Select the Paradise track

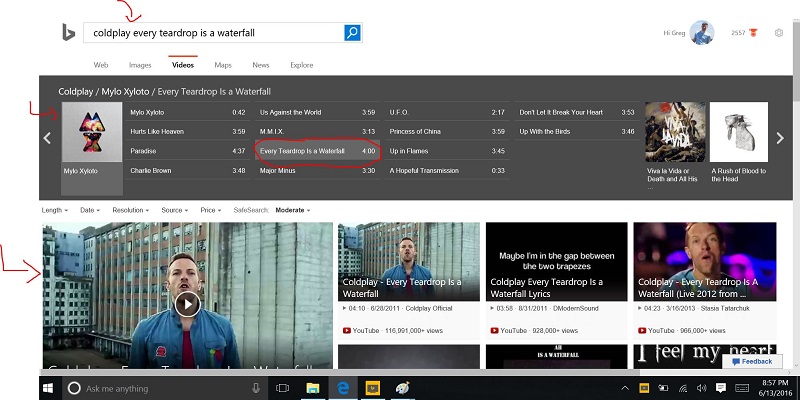click(x=188, y=151)
